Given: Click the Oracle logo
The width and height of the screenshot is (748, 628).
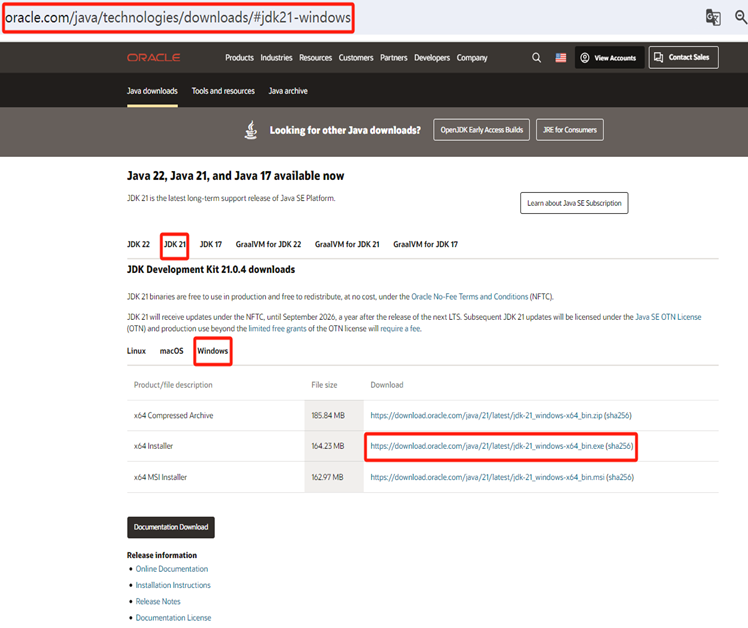Looking at the screenshot, I should pyautogui.click(x=154, y=58).
